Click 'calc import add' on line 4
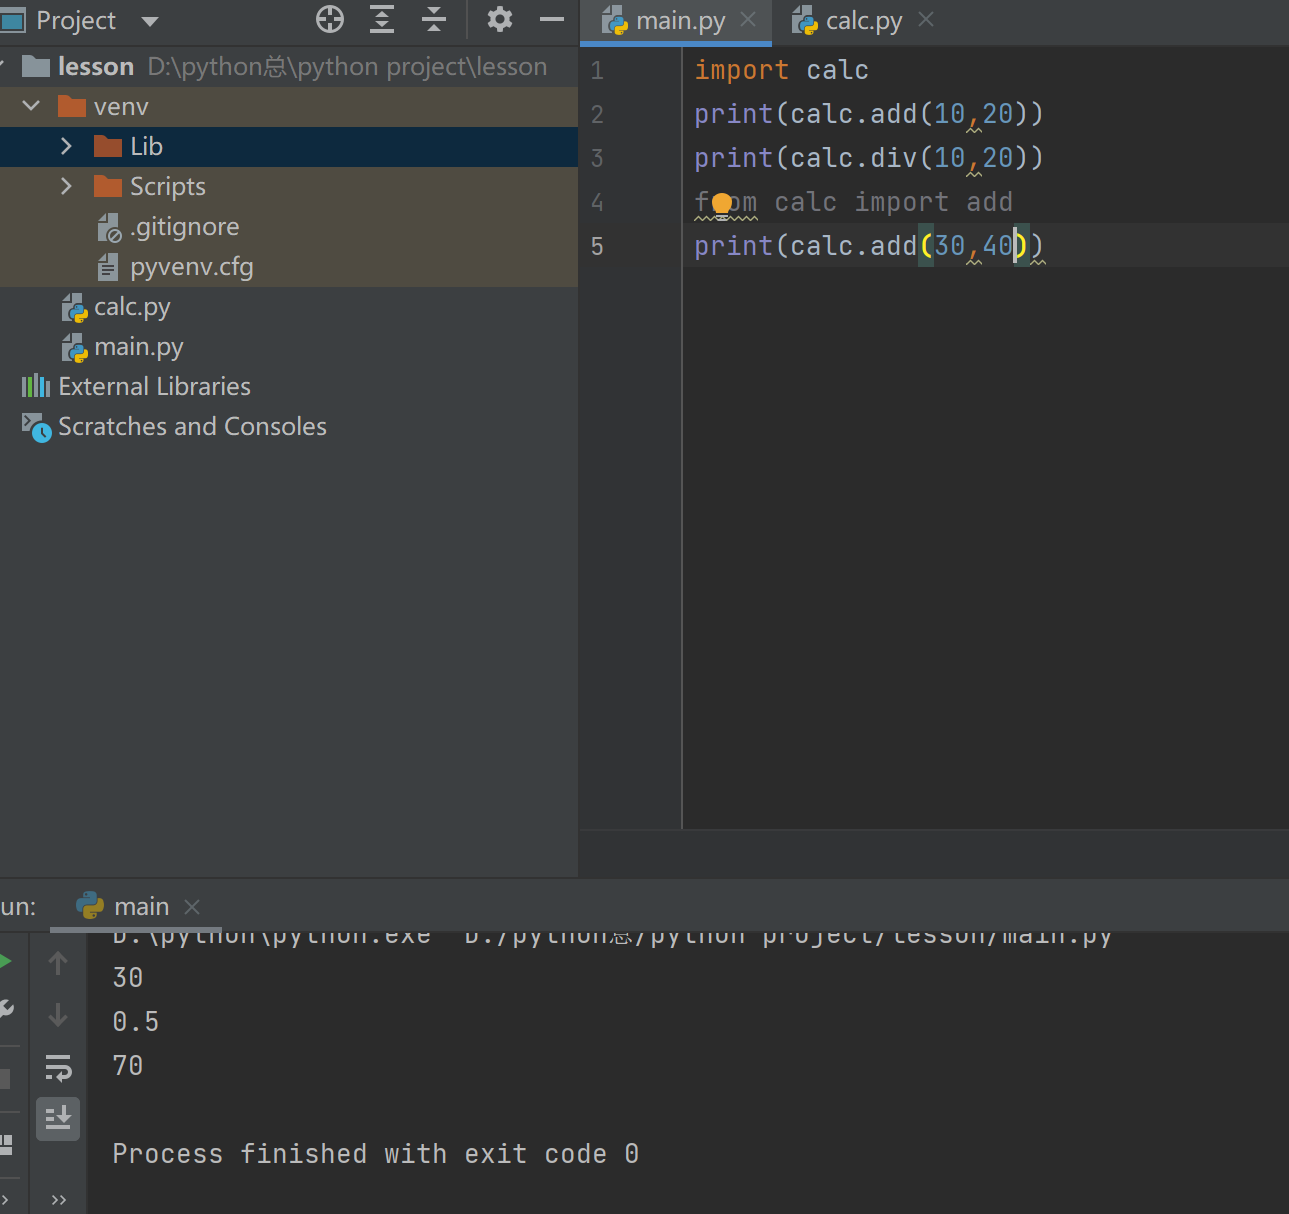This screenshot has height=1214, width=1289. tap(894, 202)
